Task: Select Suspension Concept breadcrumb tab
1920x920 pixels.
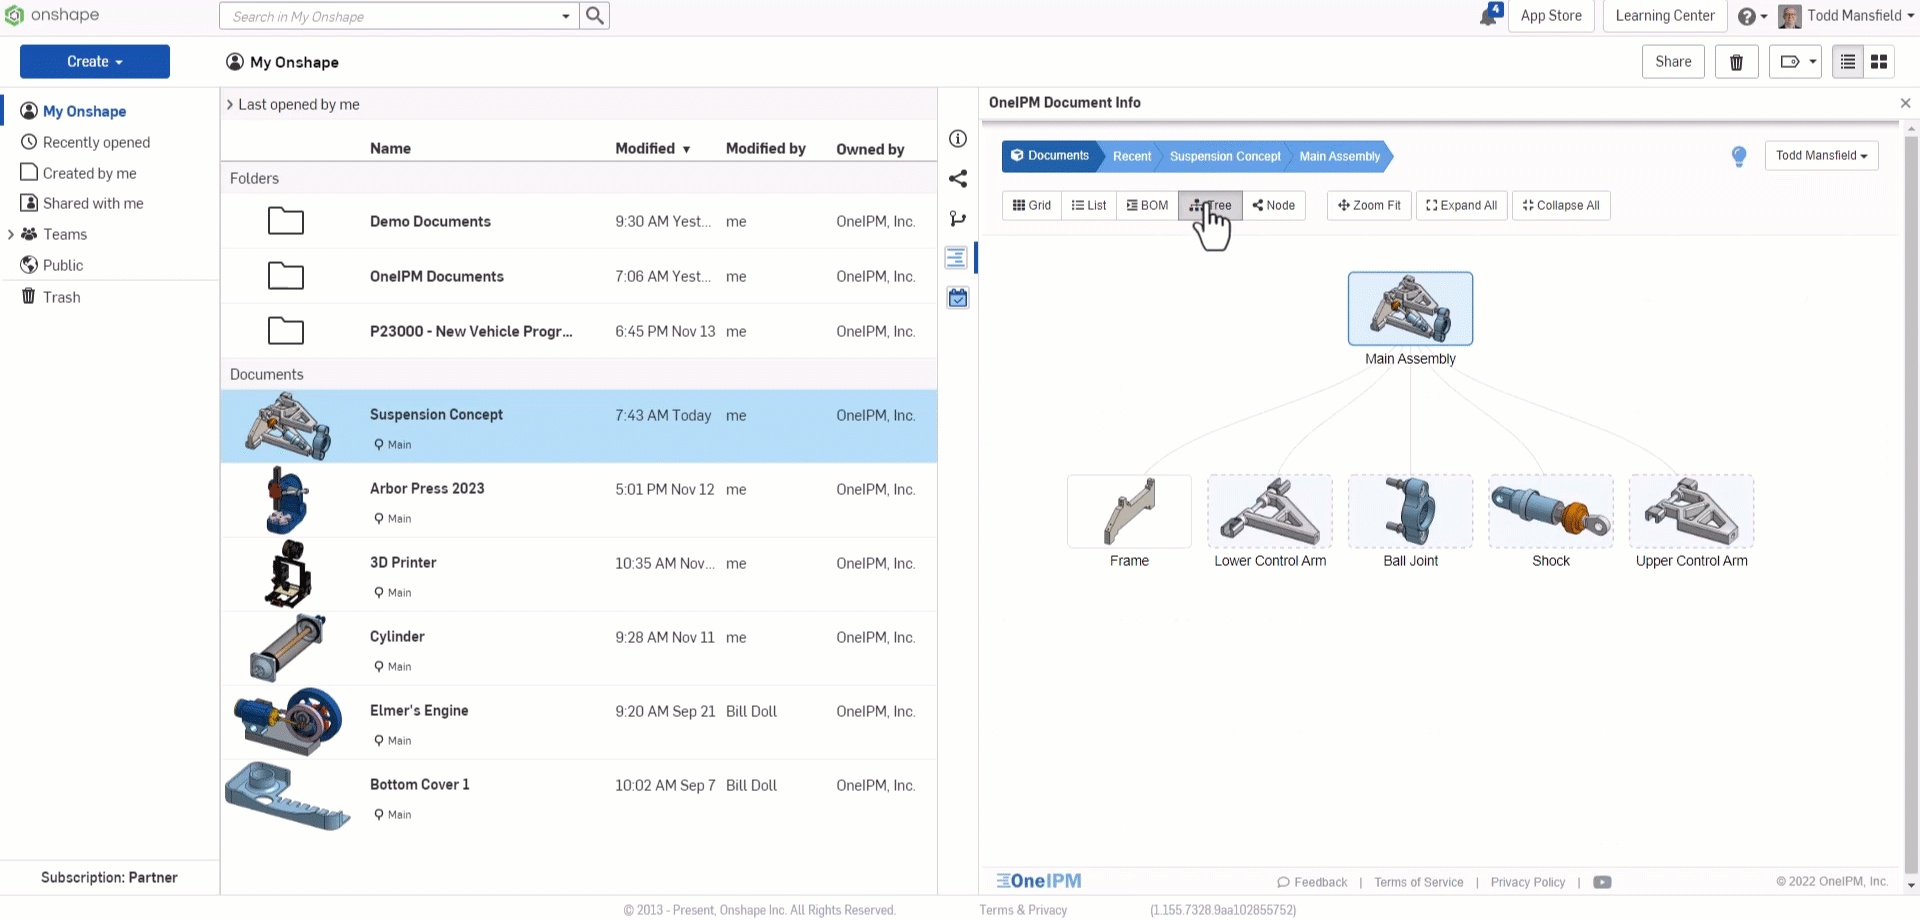Action: pyautogui.click(x=1224, y=157)
